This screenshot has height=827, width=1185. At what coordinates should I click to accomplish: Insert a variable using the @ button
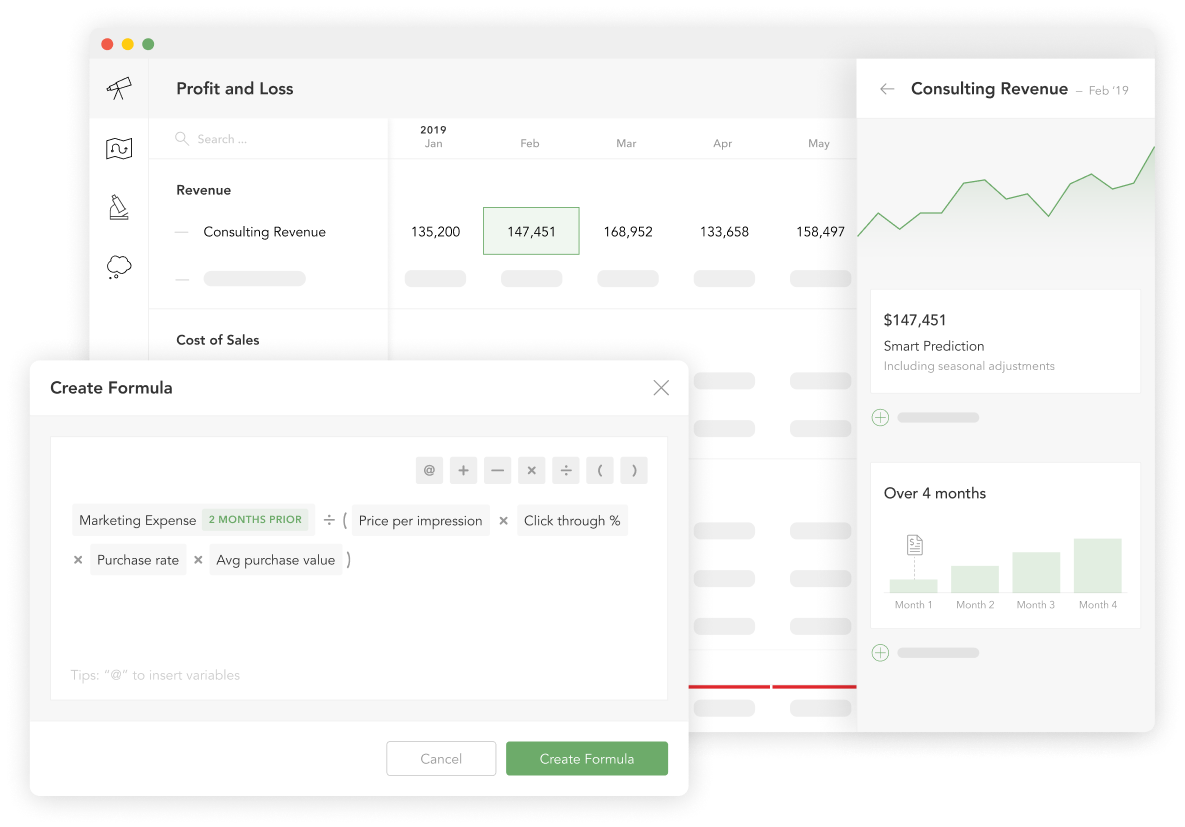coord(429,470)
